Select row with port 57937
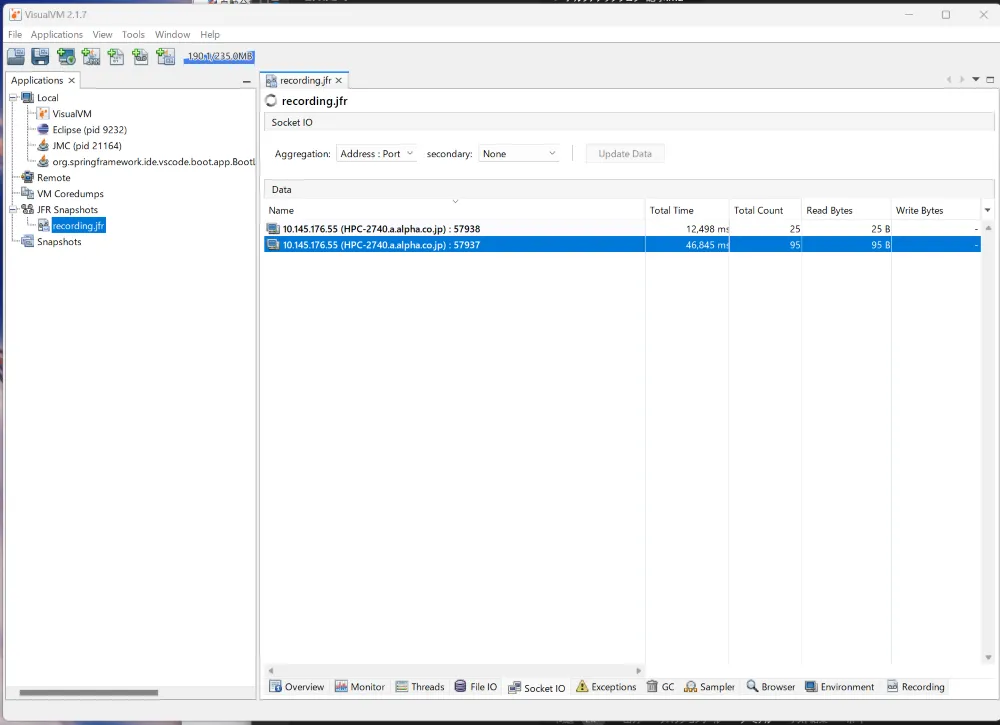The image size is (1000, 725). click(622, 244)
